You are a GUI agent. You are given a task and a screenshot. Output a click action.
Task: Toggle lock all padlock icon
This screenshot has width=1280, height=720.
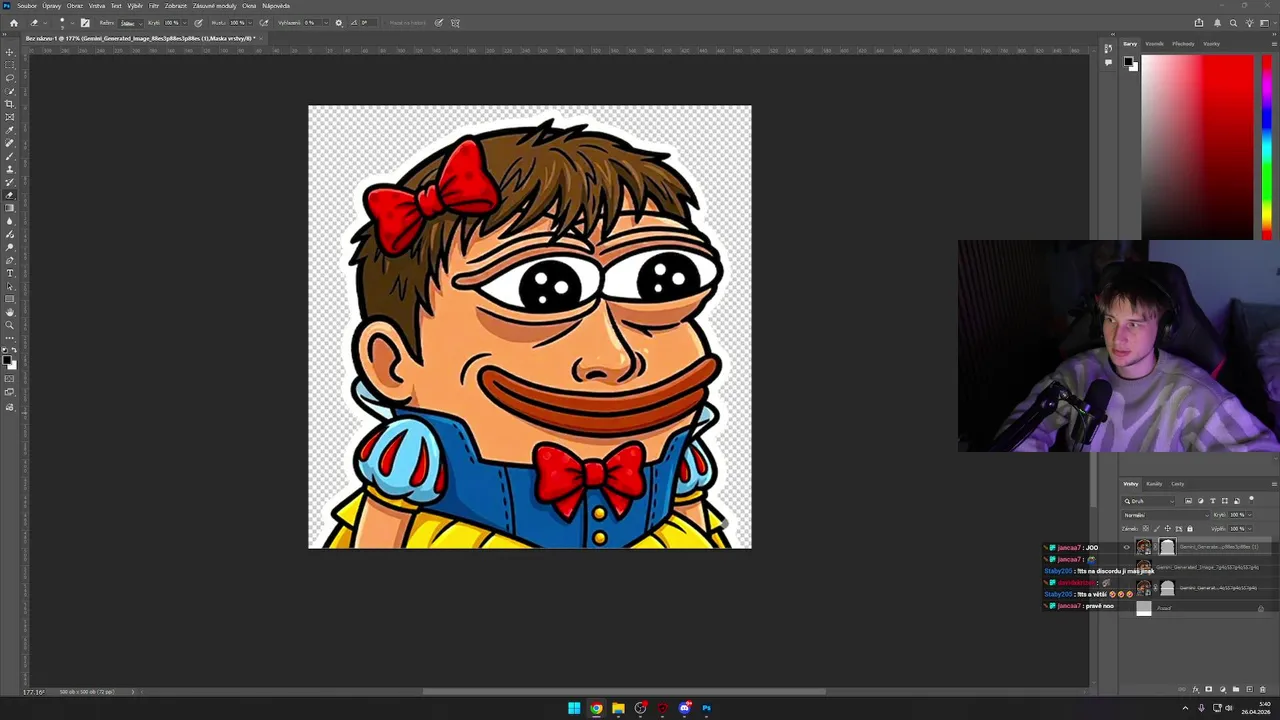click(1190, 528)
